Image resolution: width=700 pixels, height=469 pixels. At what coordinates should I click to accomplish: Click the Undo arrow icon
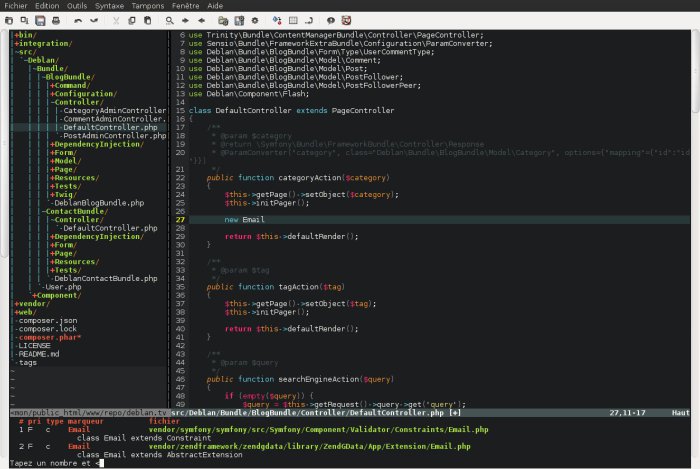click(x=78, y=21)
